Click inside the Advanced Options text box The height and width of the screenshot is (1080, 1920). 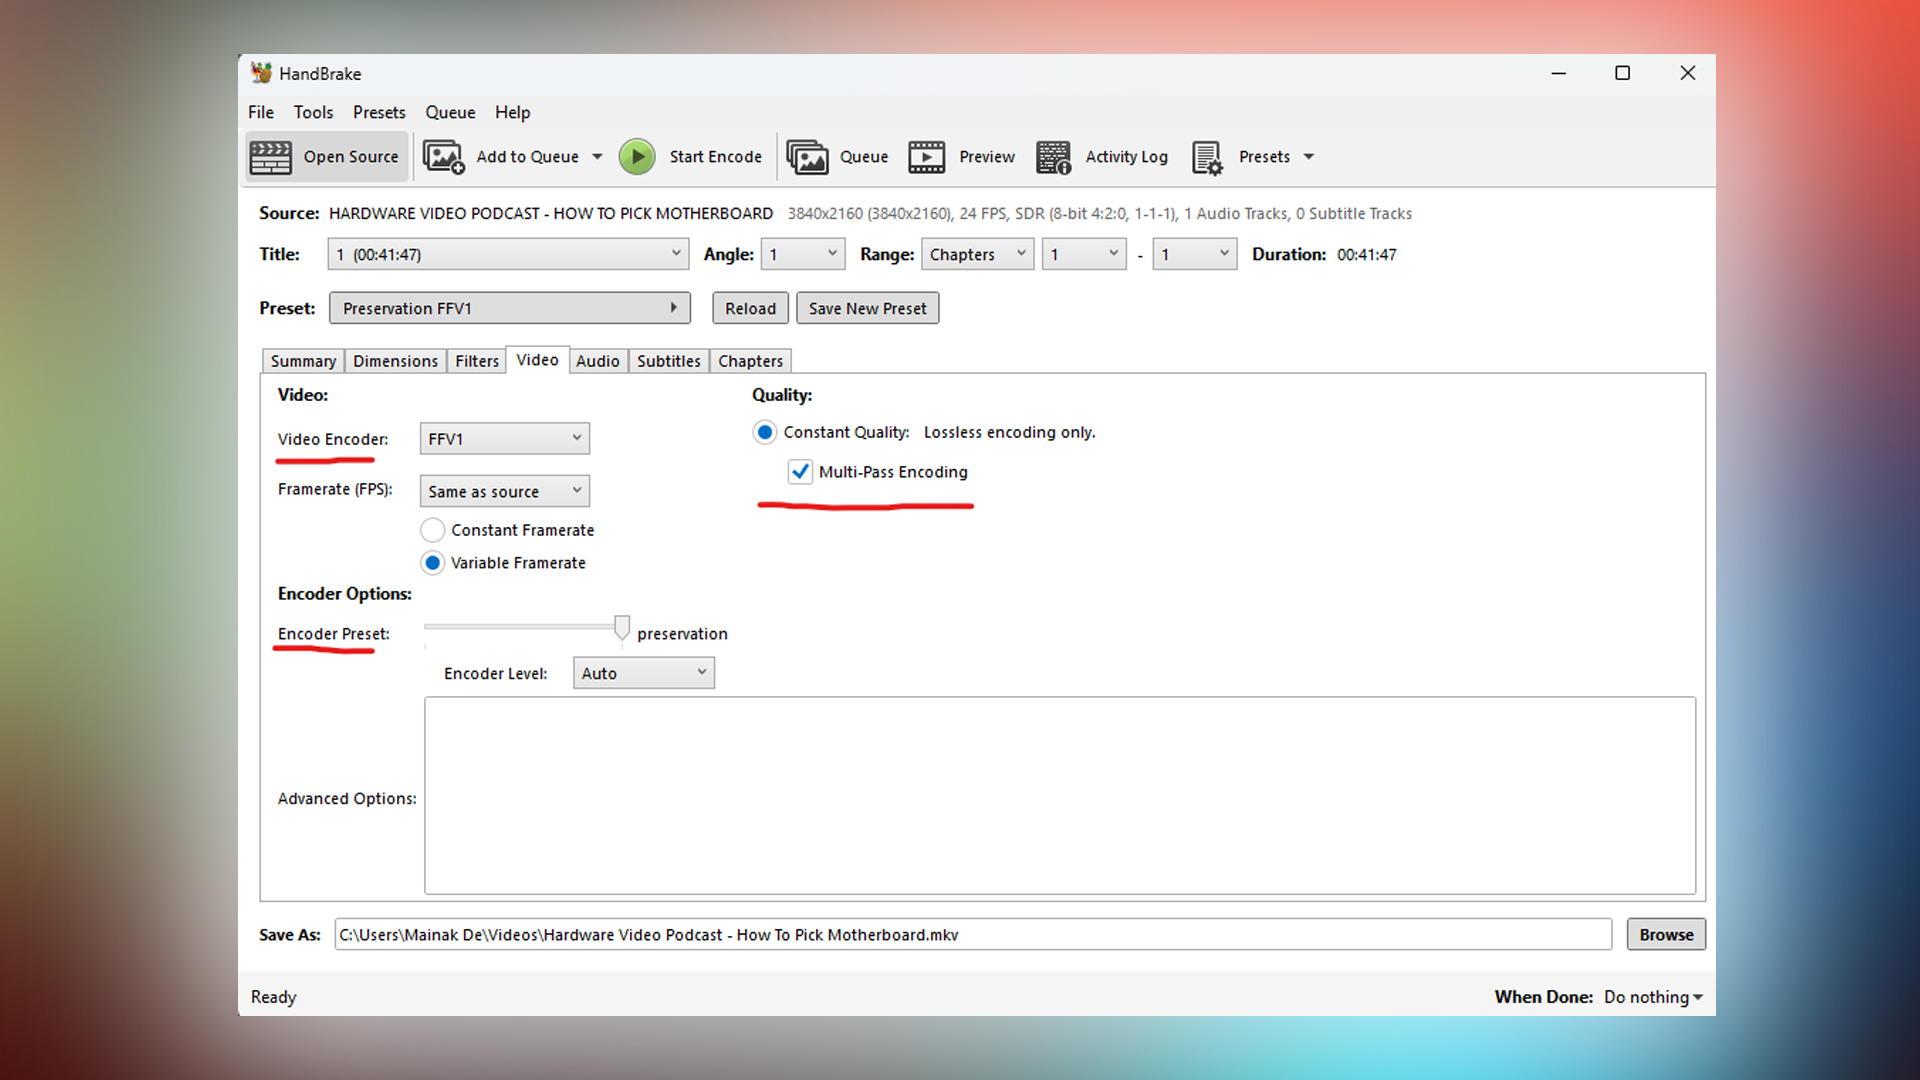[1060, 796]
